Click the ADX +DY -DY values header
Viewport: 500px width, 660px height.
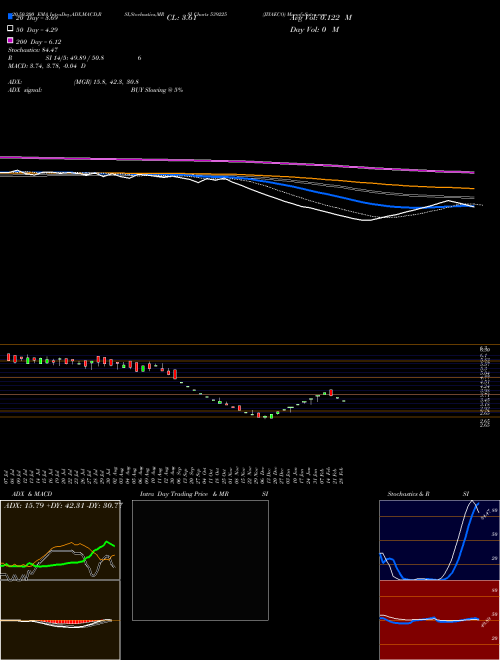(x=63, y=506)
